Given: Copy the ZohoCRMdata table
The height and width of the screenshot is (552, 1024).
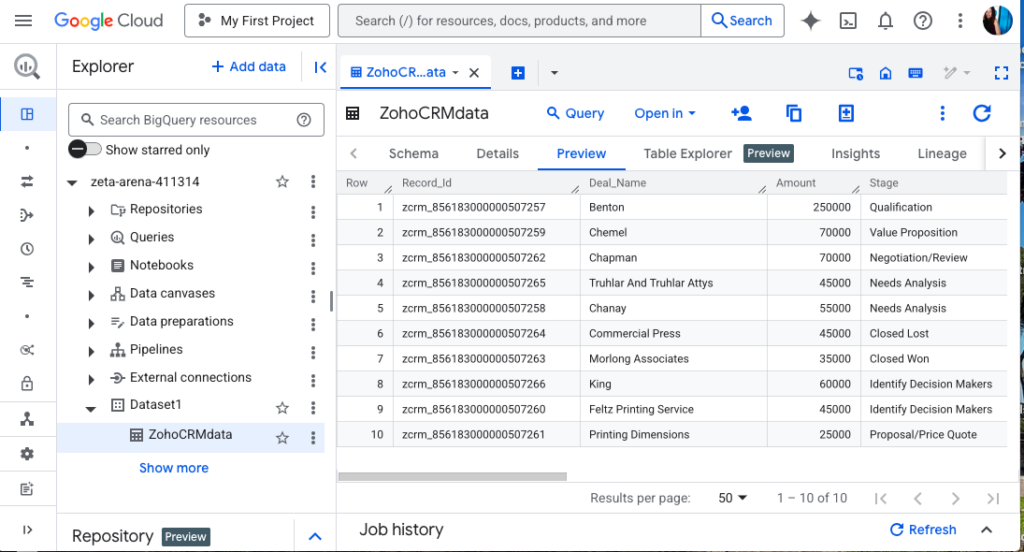Looking at the screenshot, I should 793,113.
